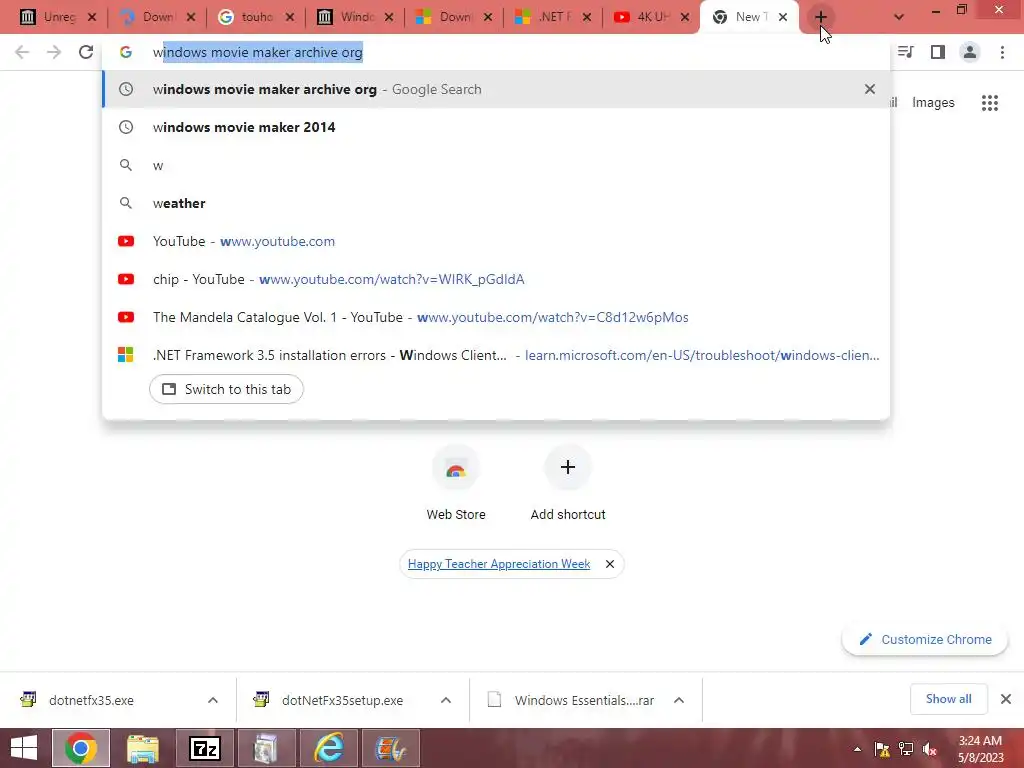Open the YouTube www.youtube.com suggestion
Screen dimensions: 1024x768
click(496, 241)
